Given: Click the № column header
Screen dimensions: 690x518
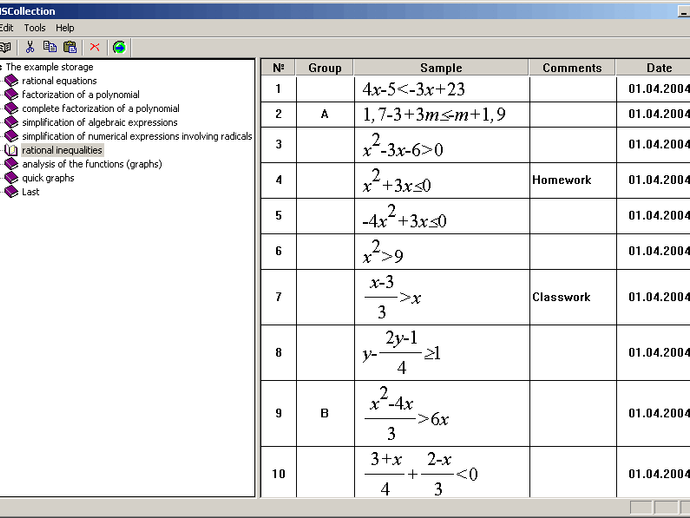Looking at the screenshot, I should click(x=278, y=68).
